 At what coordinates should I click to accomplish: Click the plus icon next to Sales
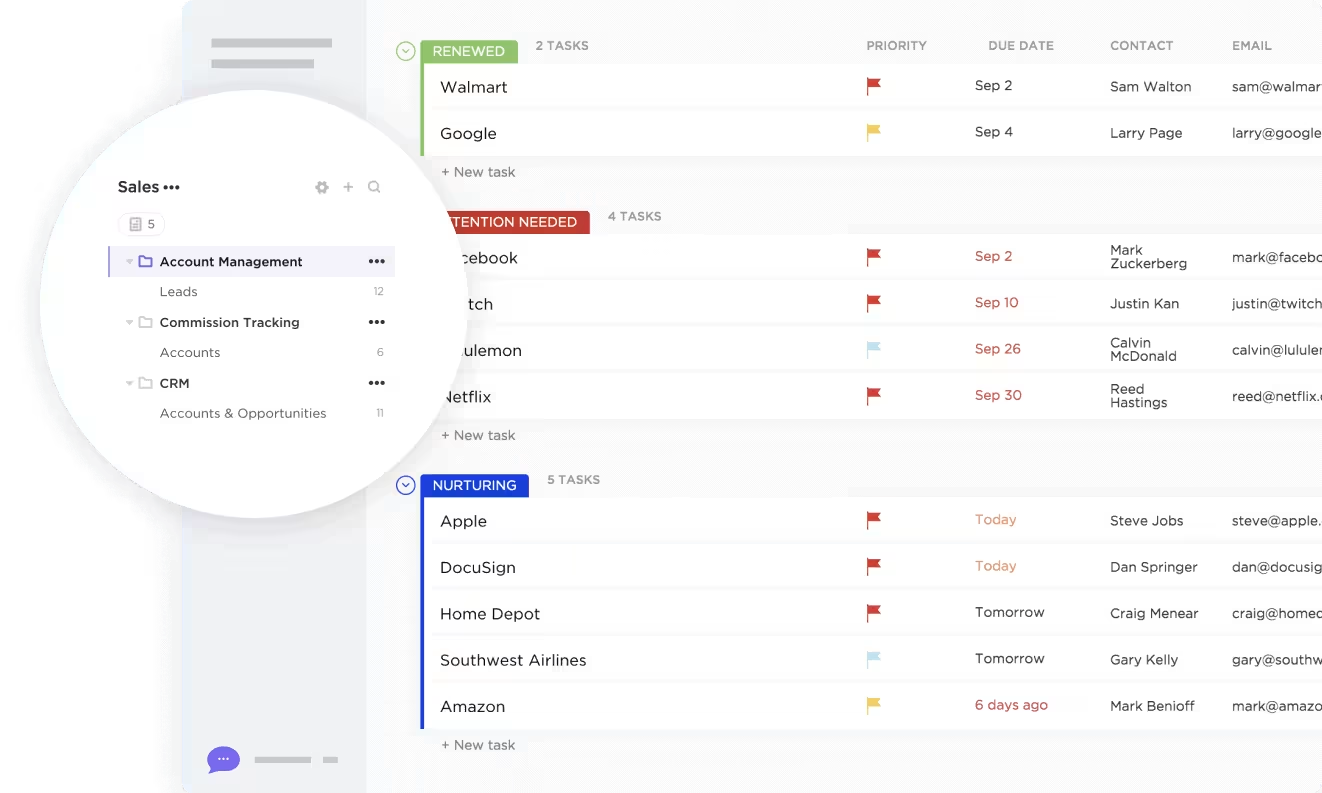tap(348, 187)
